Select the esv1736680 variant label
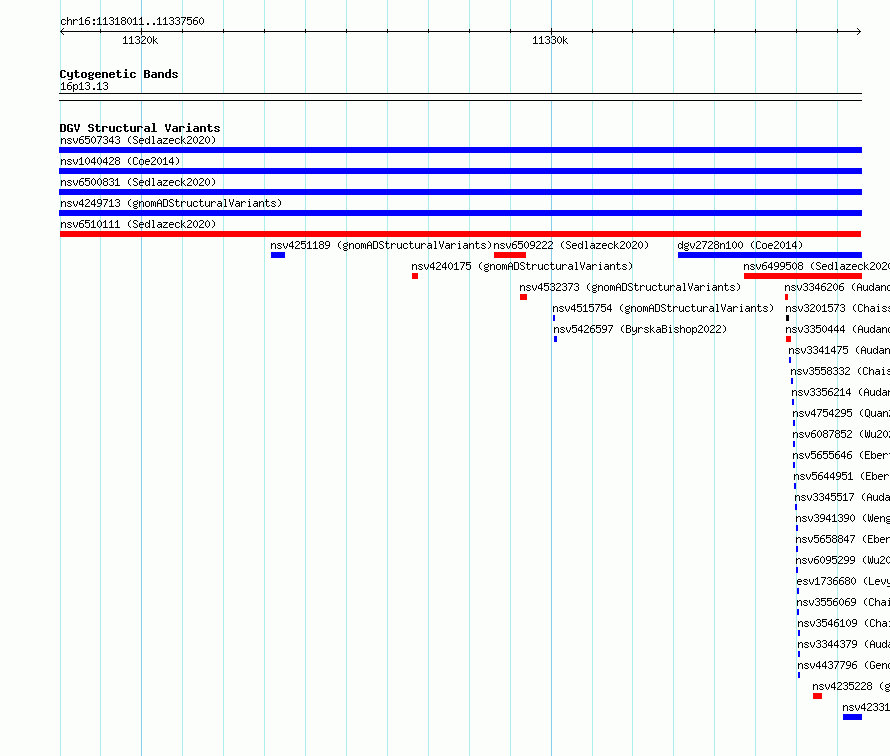Viewport: 890px width, 756px height. click(843, 581)
